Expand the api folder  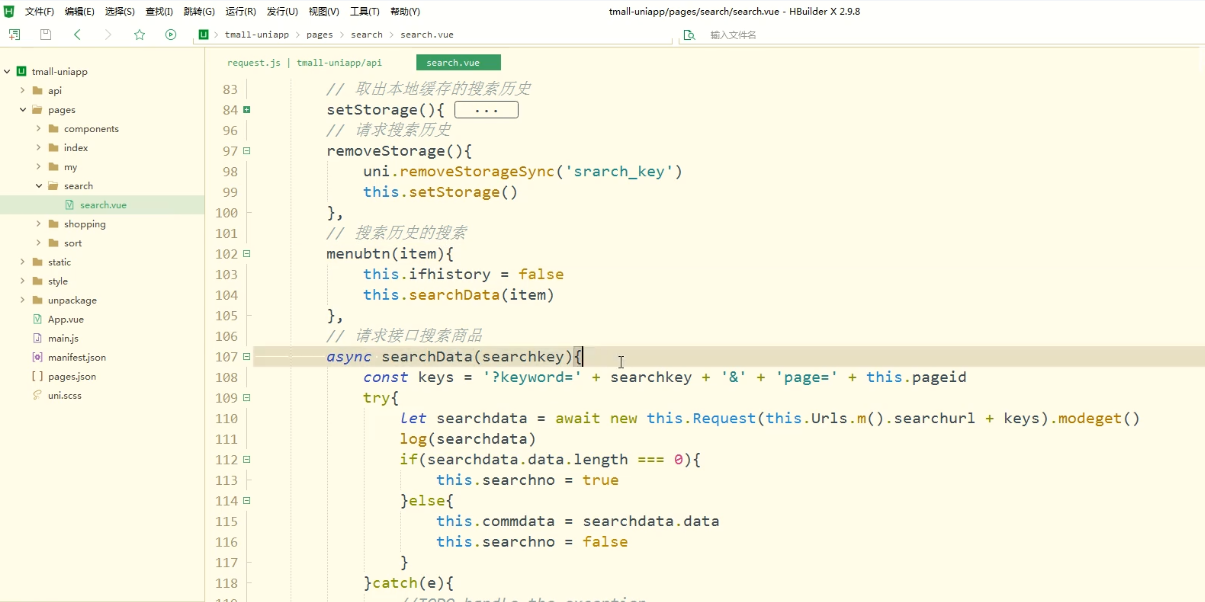click(23, 91)
